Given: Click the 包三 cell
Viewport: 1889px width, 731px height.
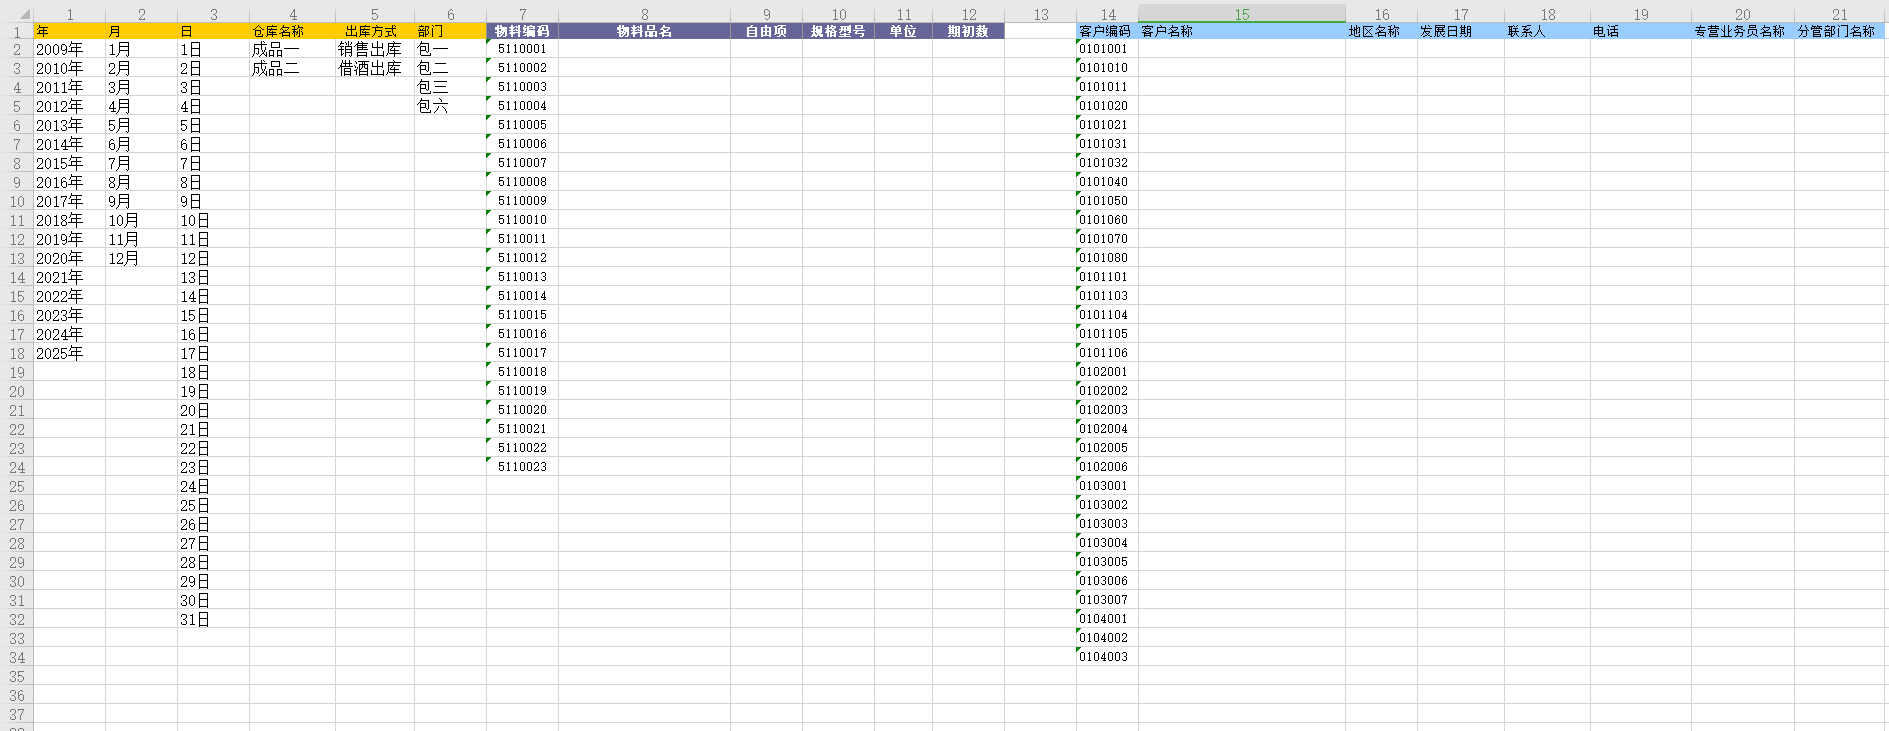Looking at the screenshot, I should (451, 87).
